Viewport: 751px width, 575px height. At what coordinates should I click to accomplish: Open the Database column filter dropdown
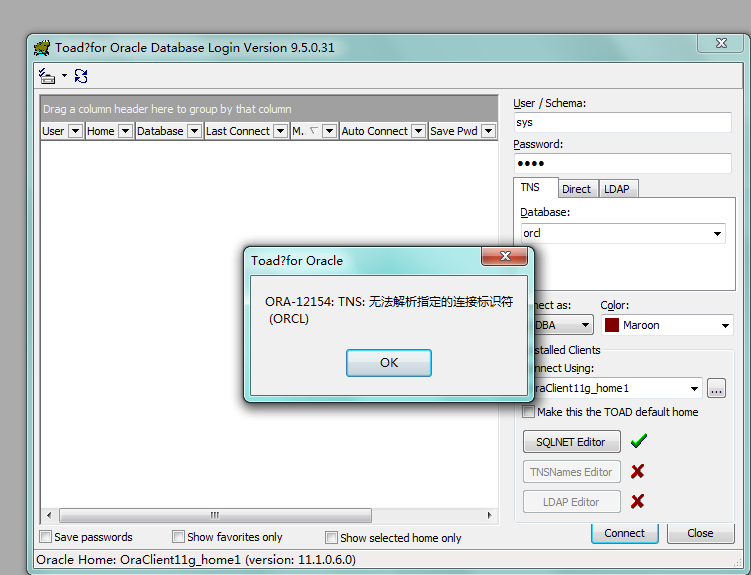coord(193,131)
